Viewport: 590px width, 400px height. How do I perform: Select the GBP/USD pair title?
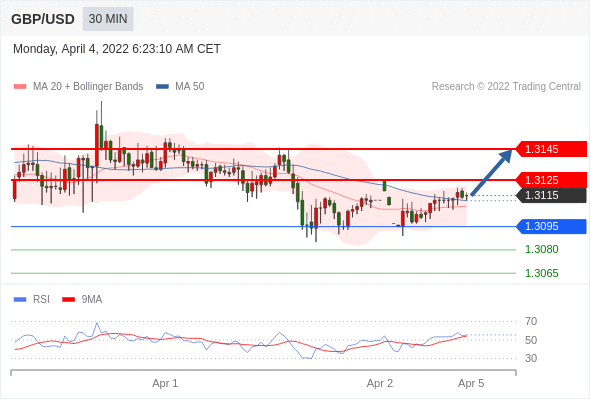(x=43, y=19)
